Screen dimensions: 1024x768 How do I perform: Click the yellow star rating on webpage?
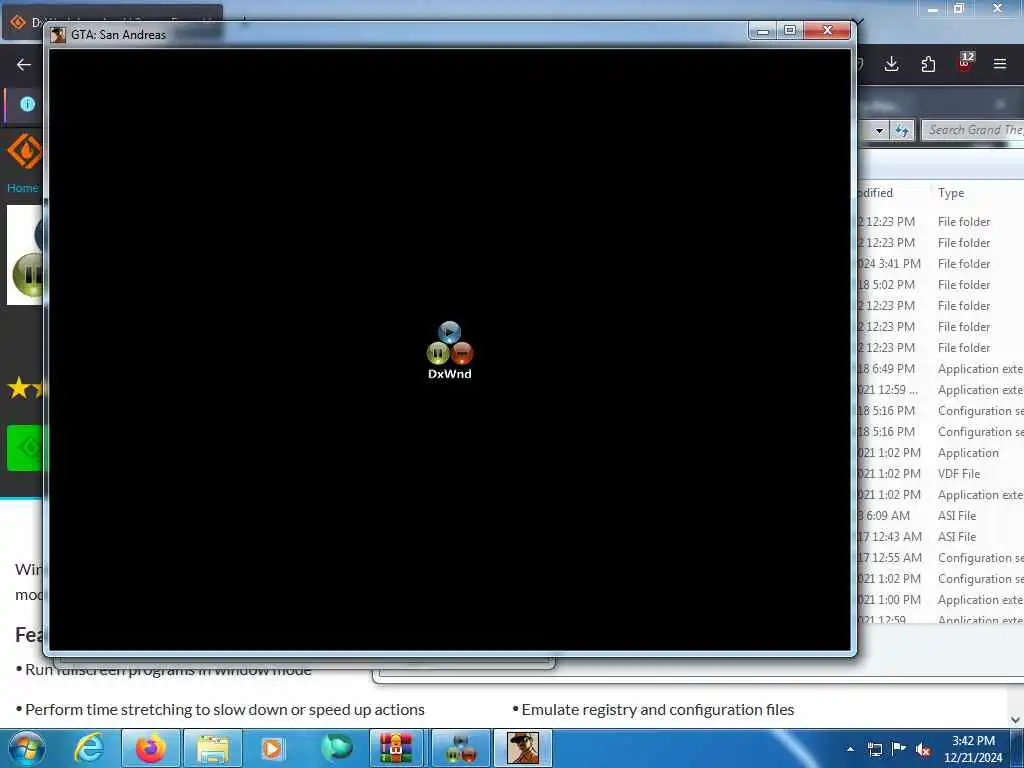point(25,388)
